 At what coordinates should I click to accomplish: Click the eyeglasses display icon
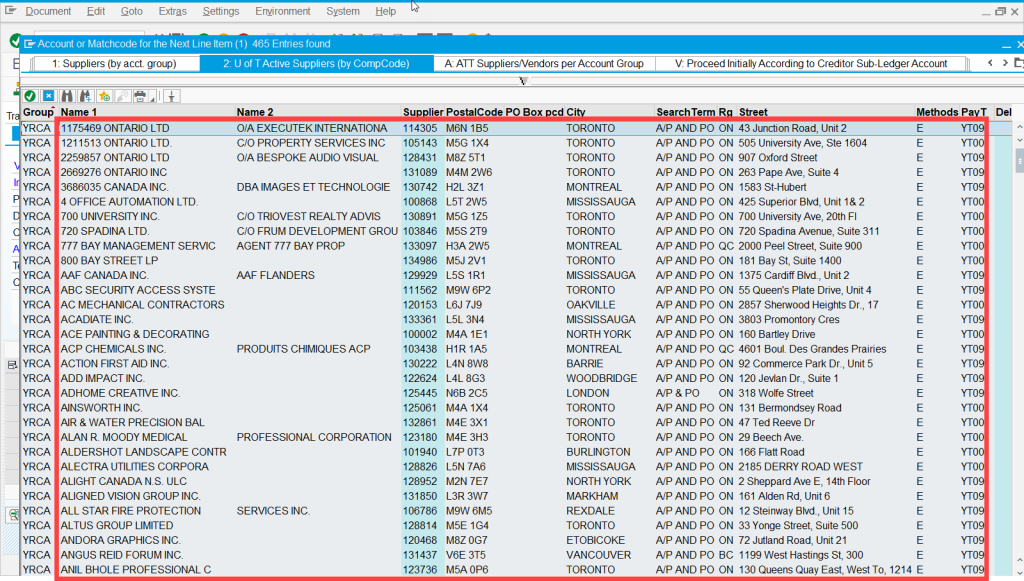[x=121, y=95]
